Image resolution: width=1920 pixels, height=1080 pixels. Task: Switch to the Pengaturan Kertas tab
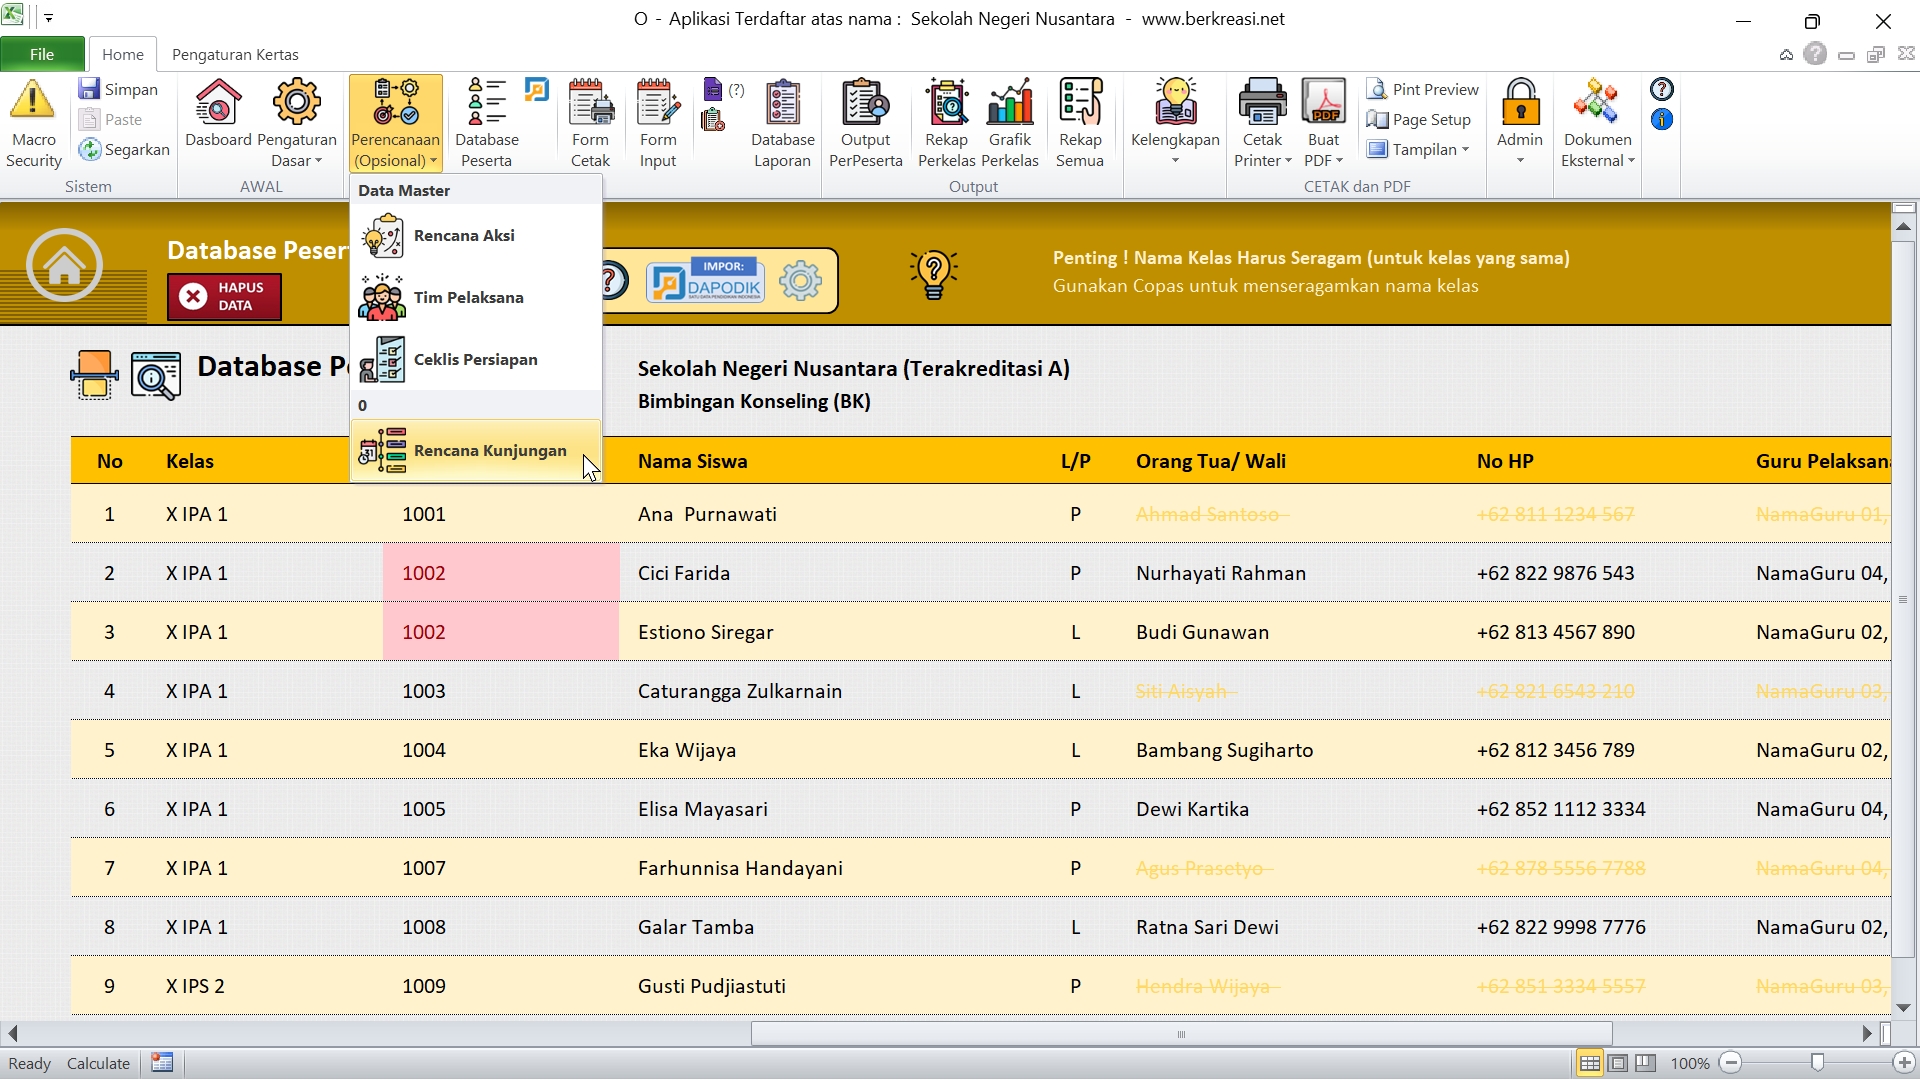pyautogui.click(x=235, y=54)
